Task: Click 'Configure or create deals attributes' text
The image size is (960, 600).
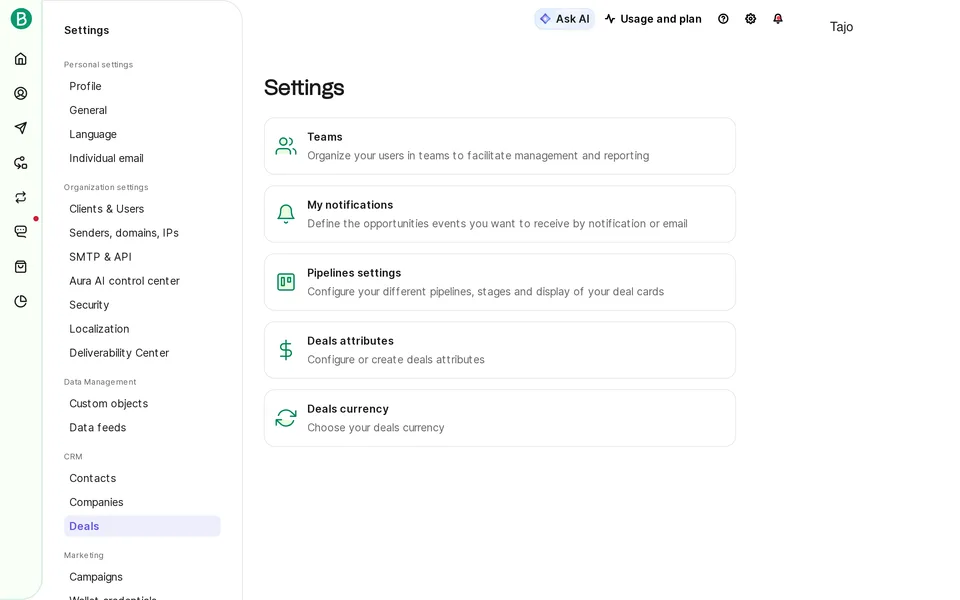Action: pyautogui.click(x=396, y=359)
